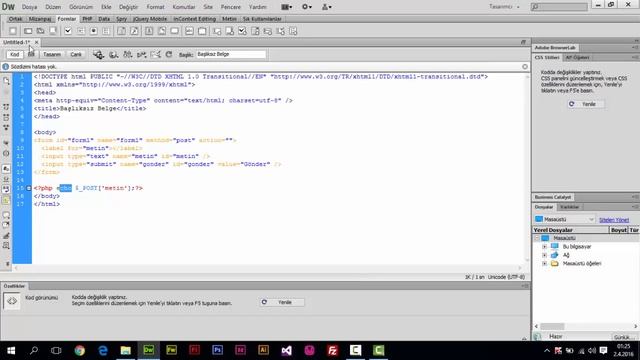The height and width of the screenshot is (360, 640).
Task: Insert an Image Field element
Action: (149, 31)
